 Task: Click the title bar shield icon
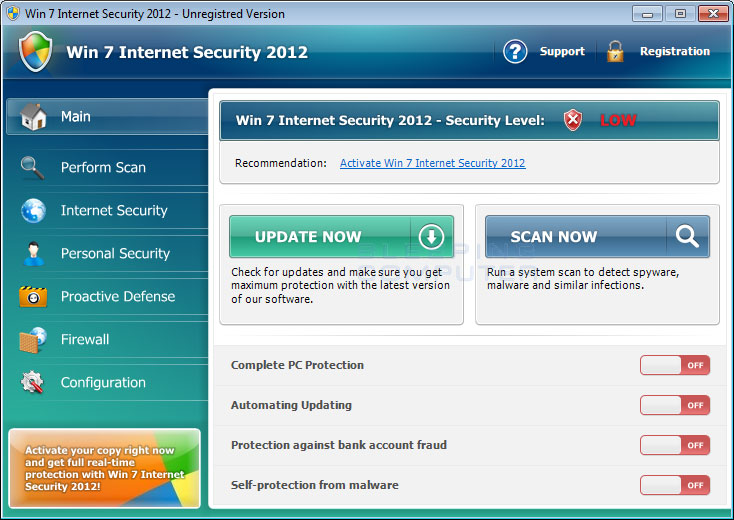(13, 13)
